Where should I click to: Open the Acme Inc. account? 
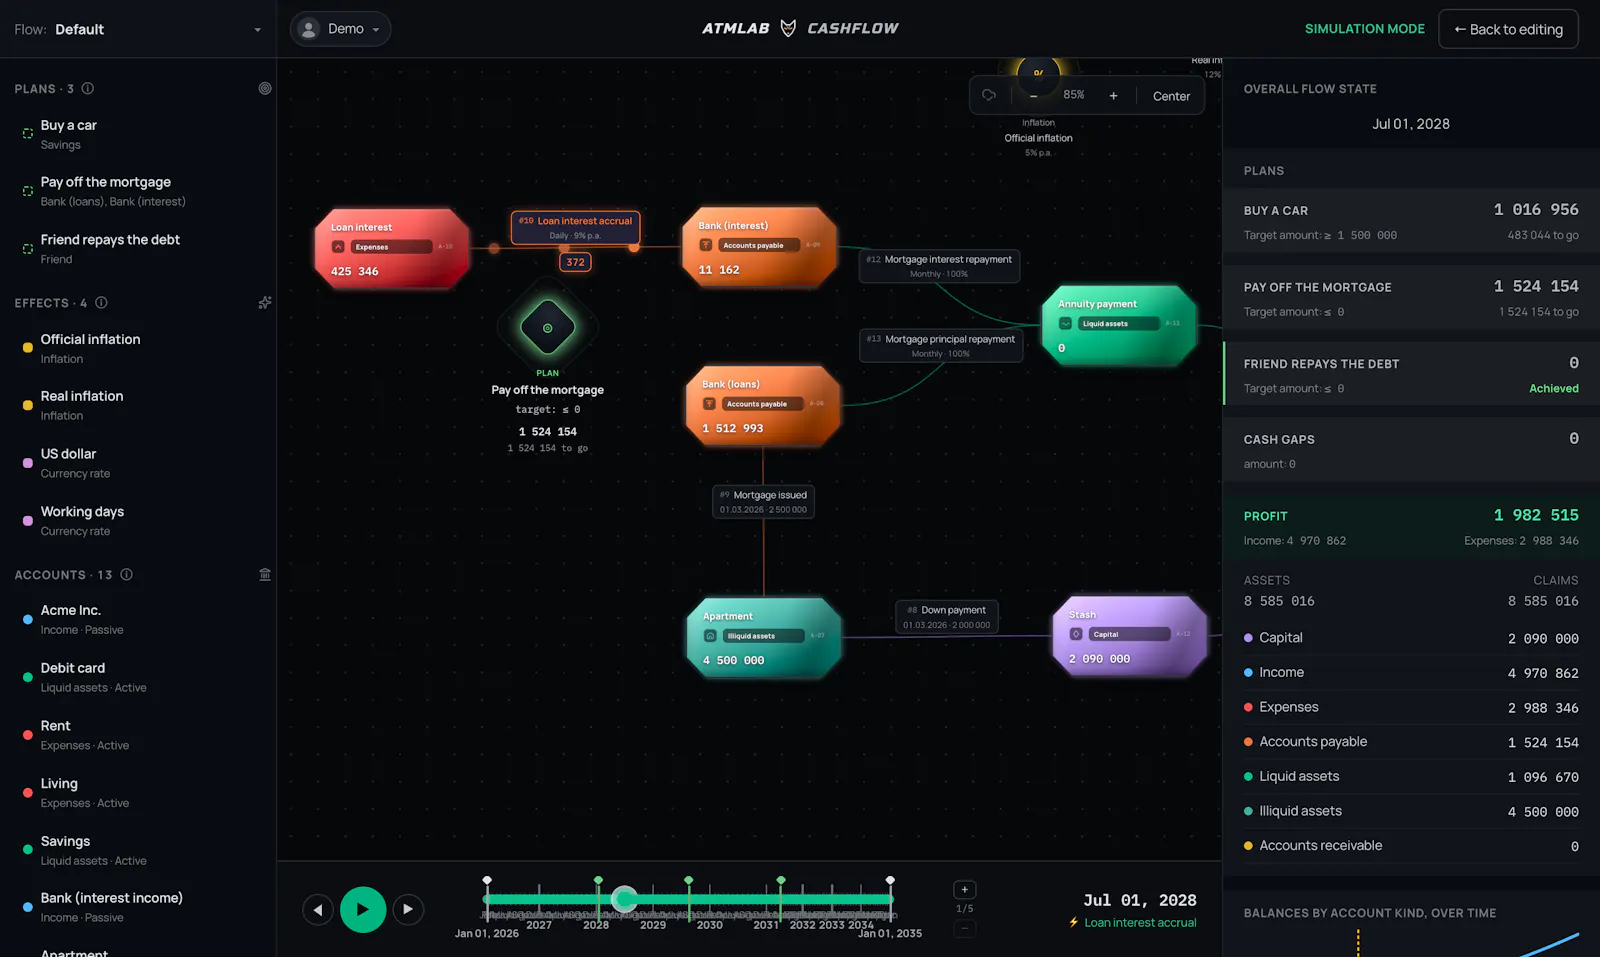click(x=138, y=619)
